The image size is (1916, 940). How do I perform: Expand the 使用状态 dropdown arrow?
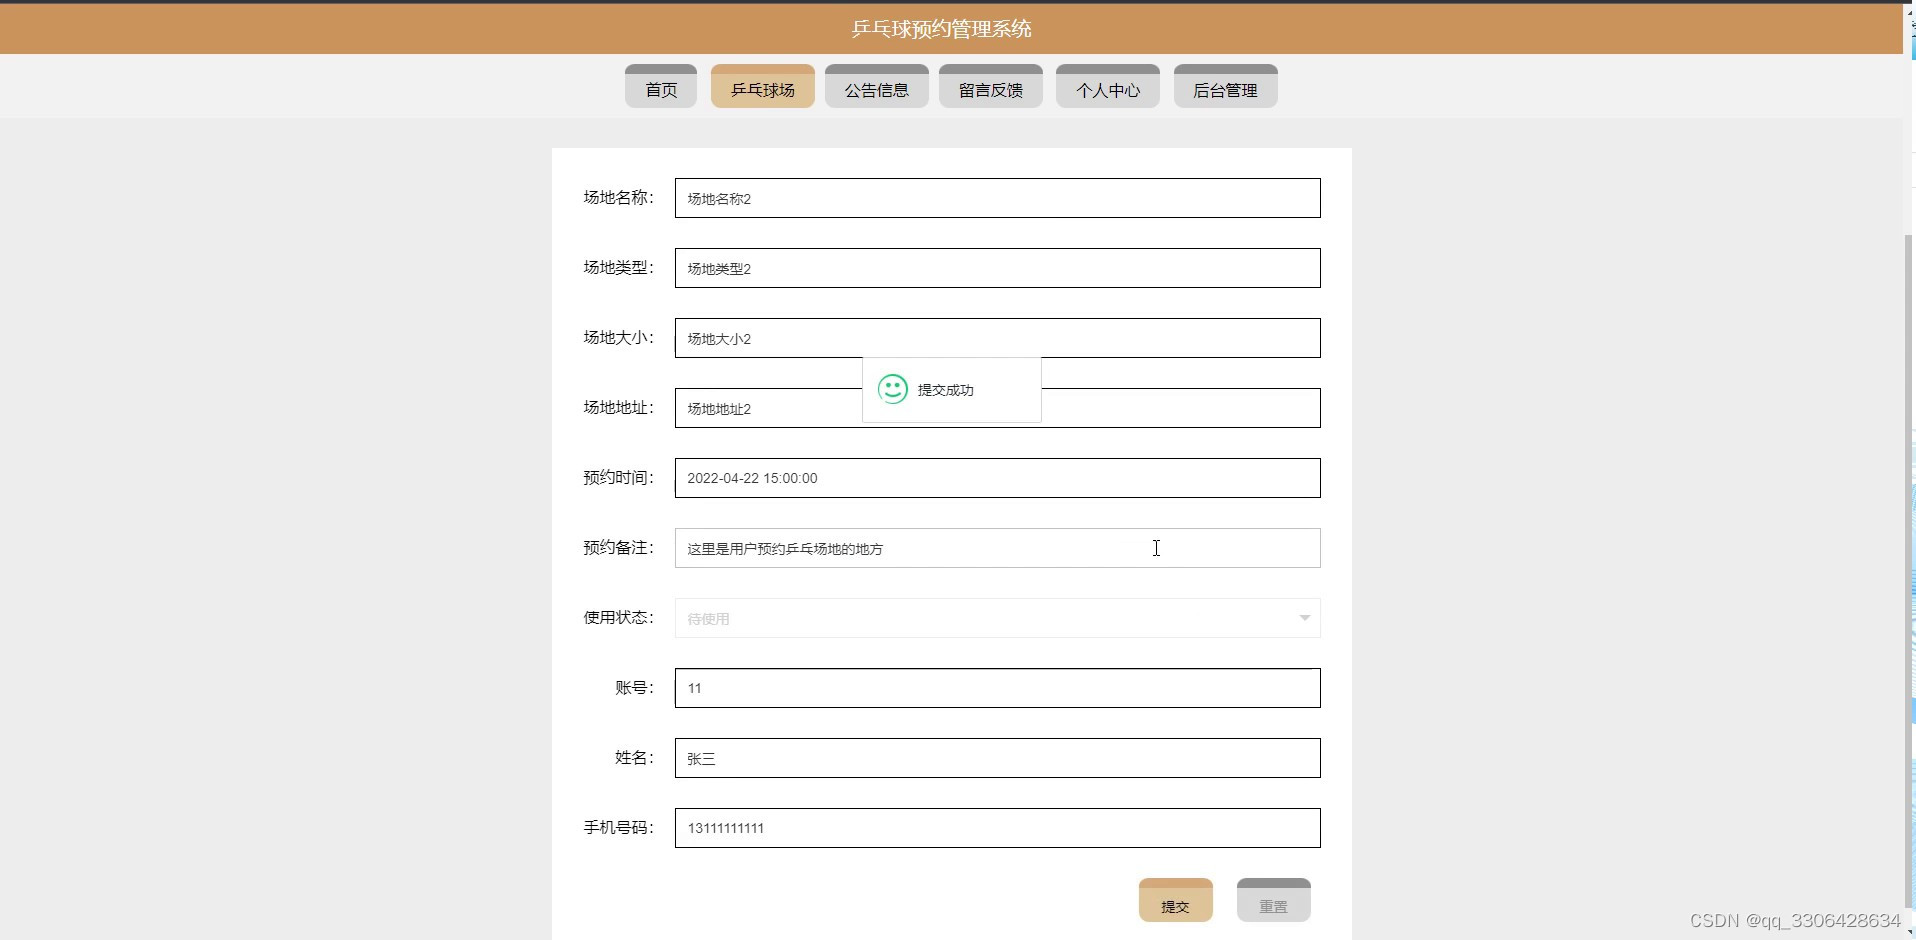(x=1304, y=618)
